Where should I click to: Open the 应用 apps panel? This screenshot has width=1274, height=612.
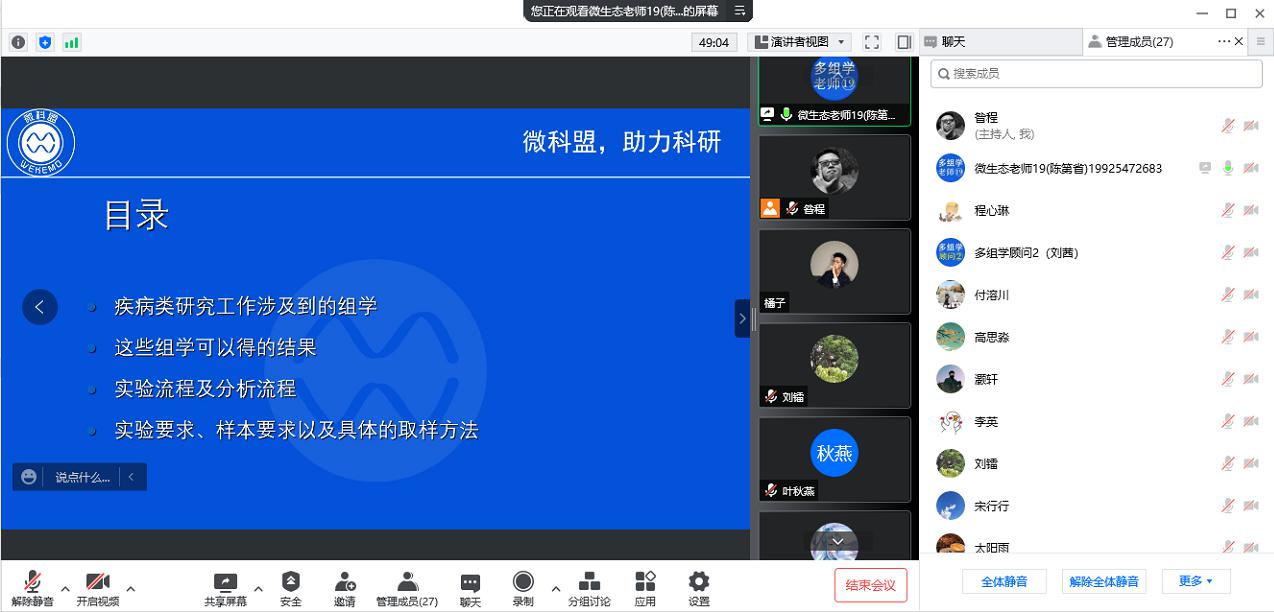click(645, 588)
